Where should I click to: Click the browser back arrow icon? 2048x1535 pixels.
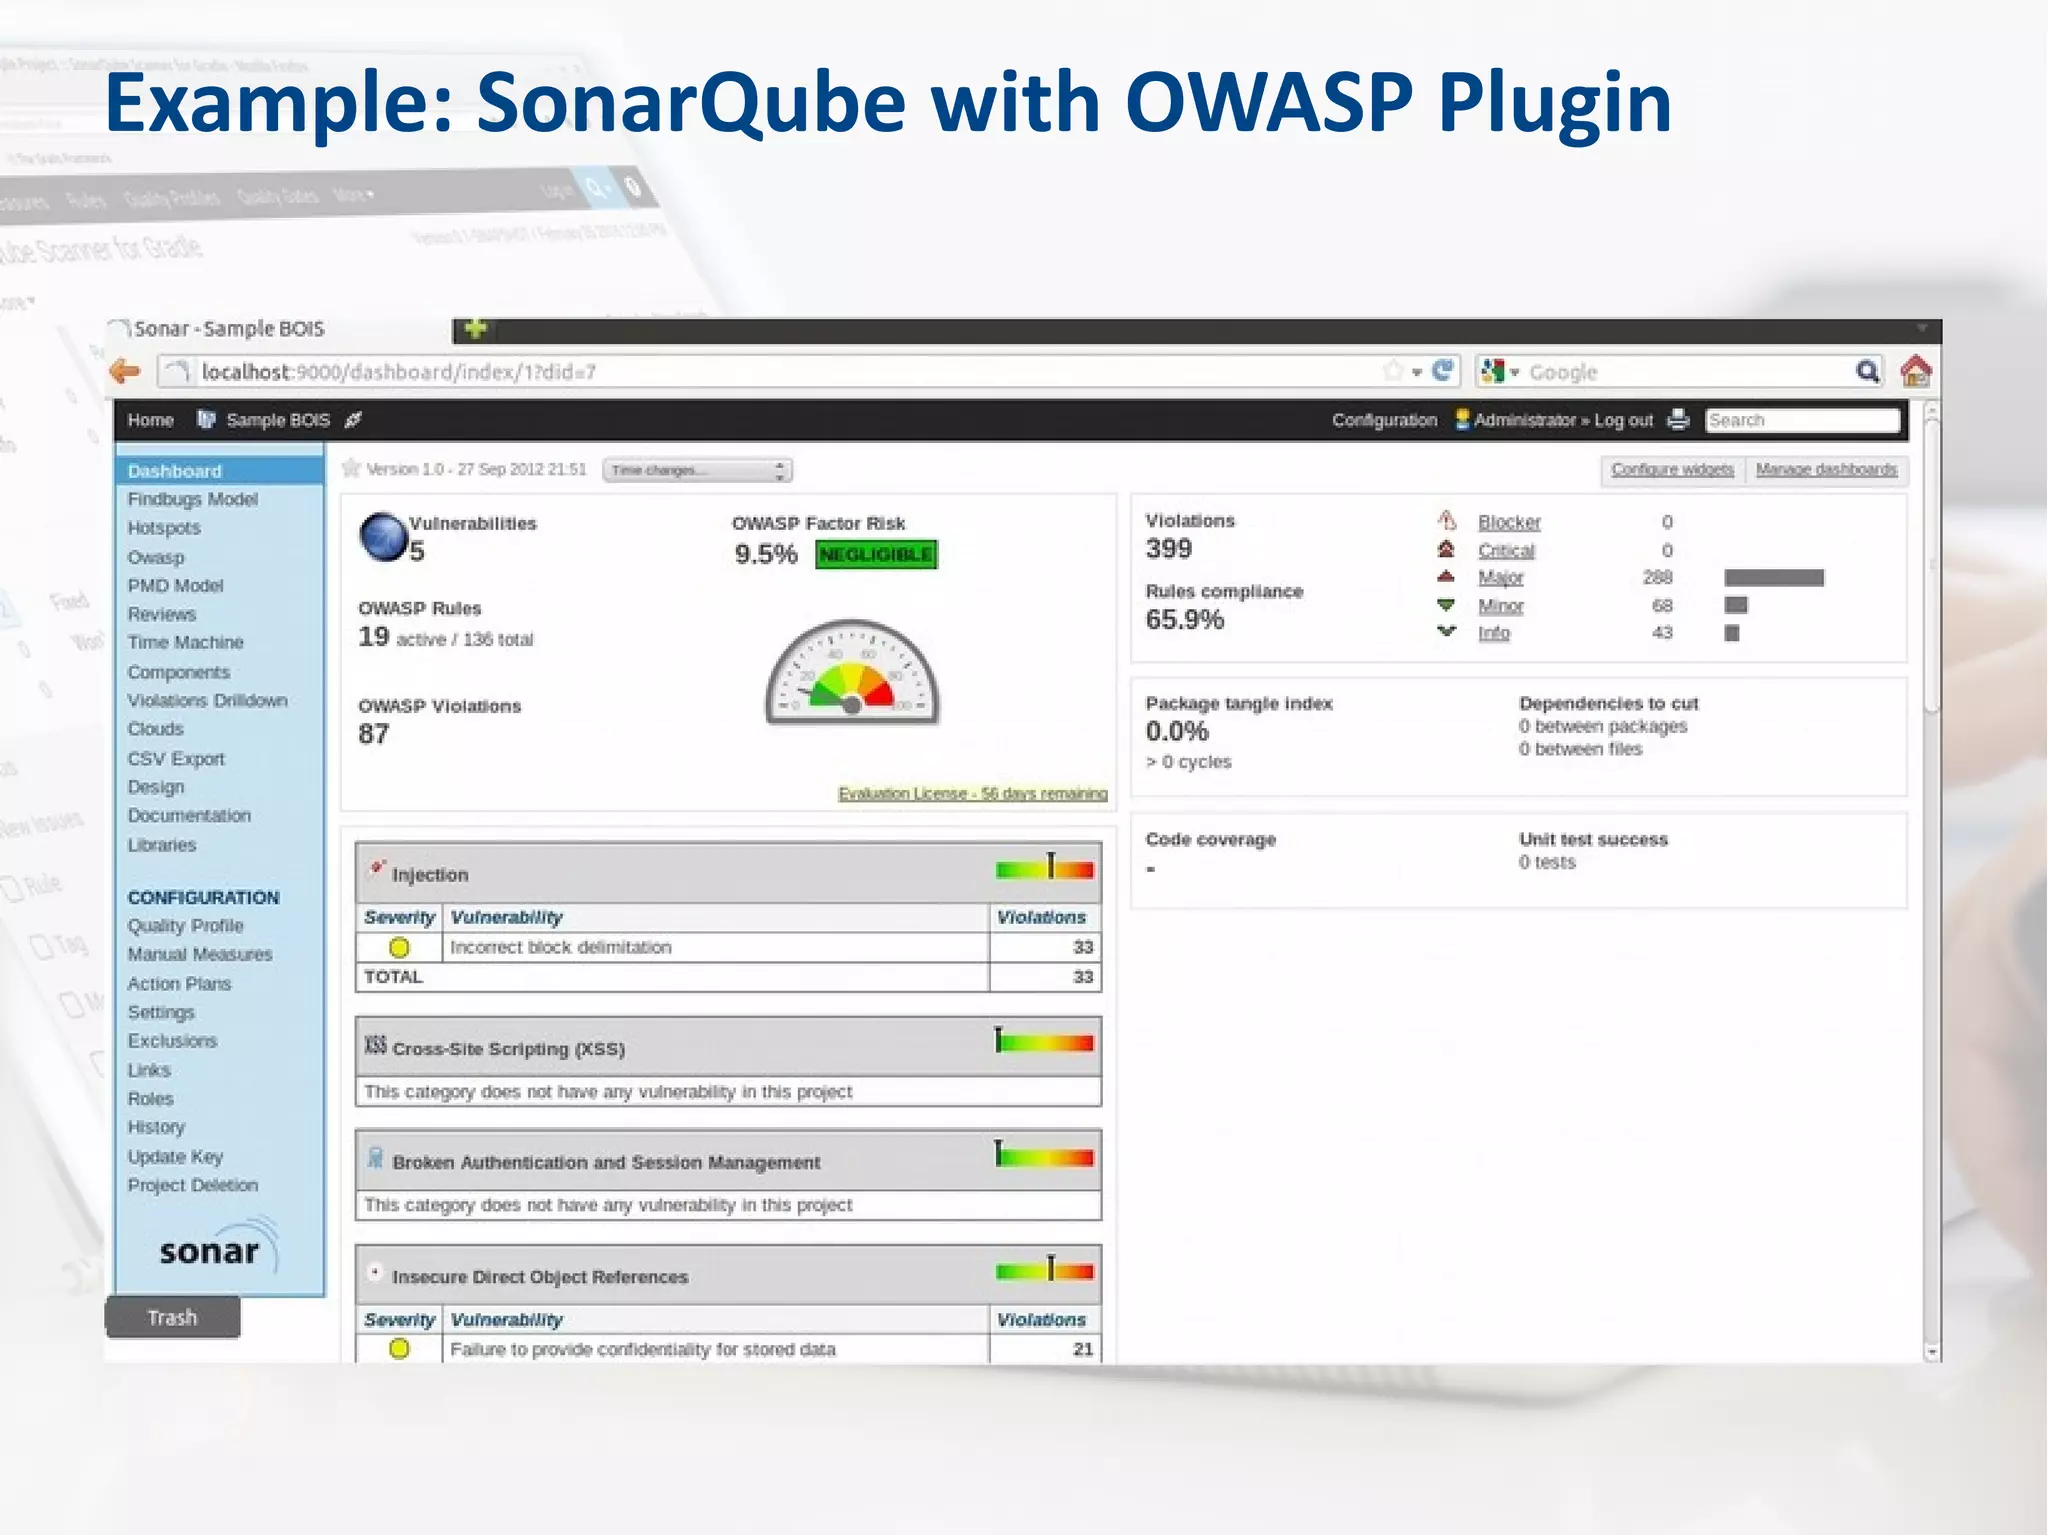[x=126, y=372]
